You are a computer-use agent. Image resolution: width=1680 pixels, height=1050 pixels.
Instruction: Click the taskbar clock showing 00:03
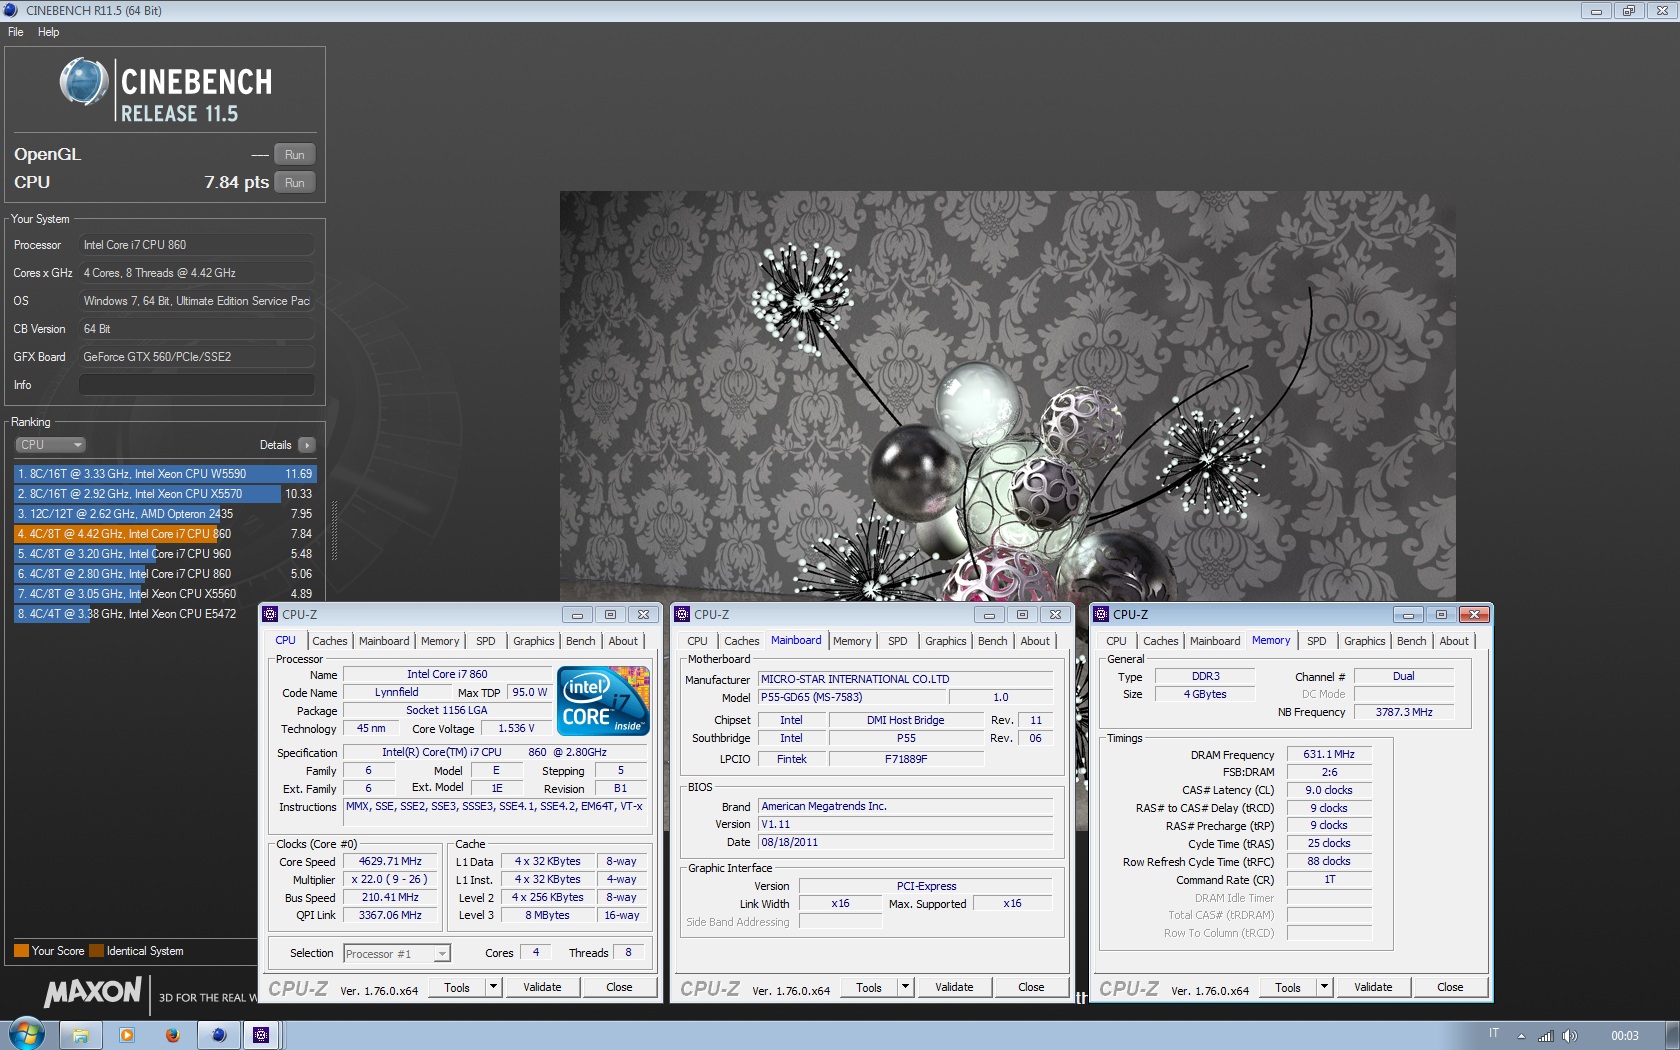1625,1036
